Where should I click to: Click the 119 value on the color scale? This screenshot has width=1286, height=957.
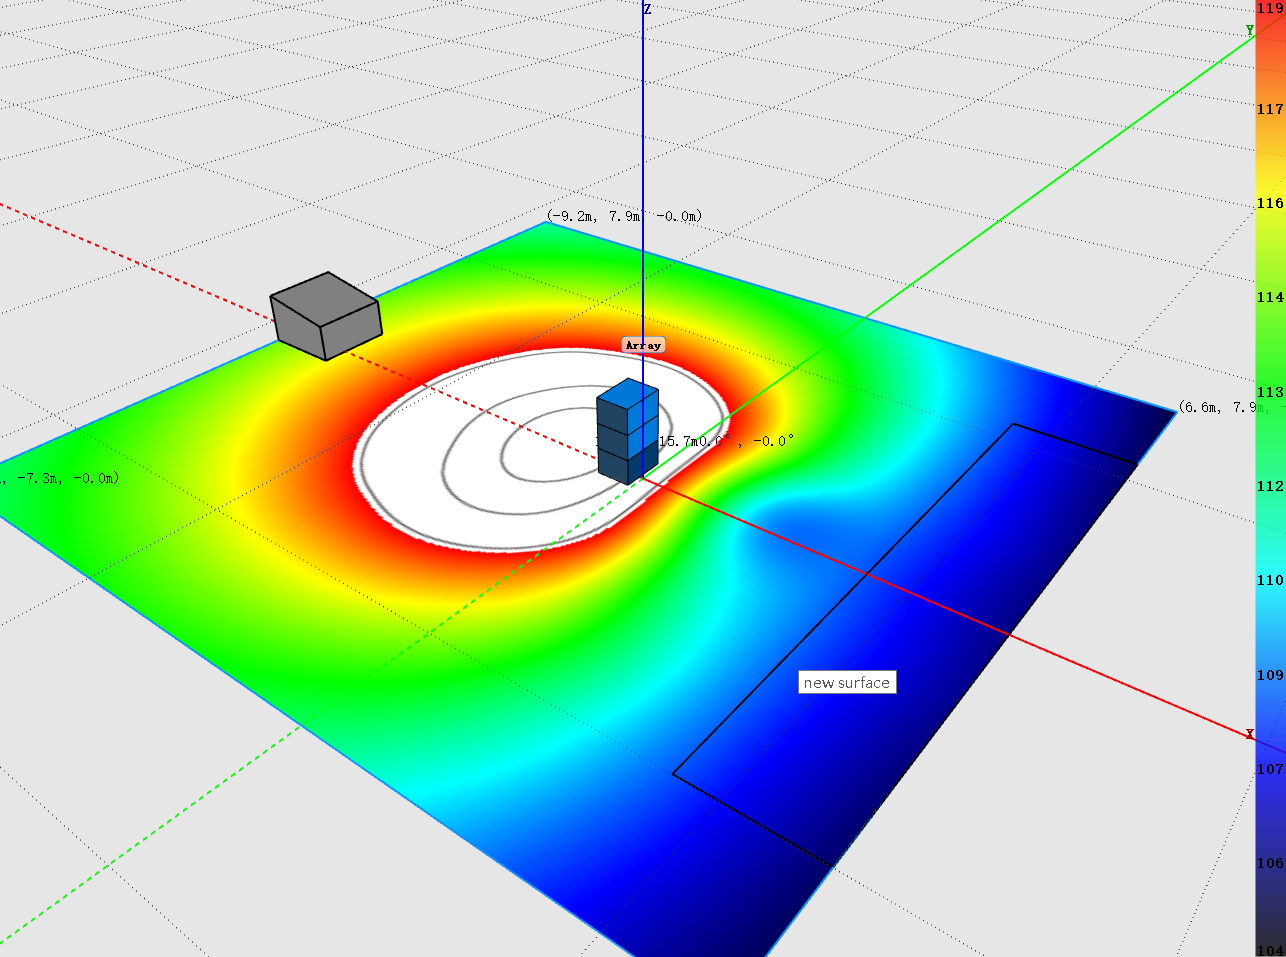tap(1270, 9)
